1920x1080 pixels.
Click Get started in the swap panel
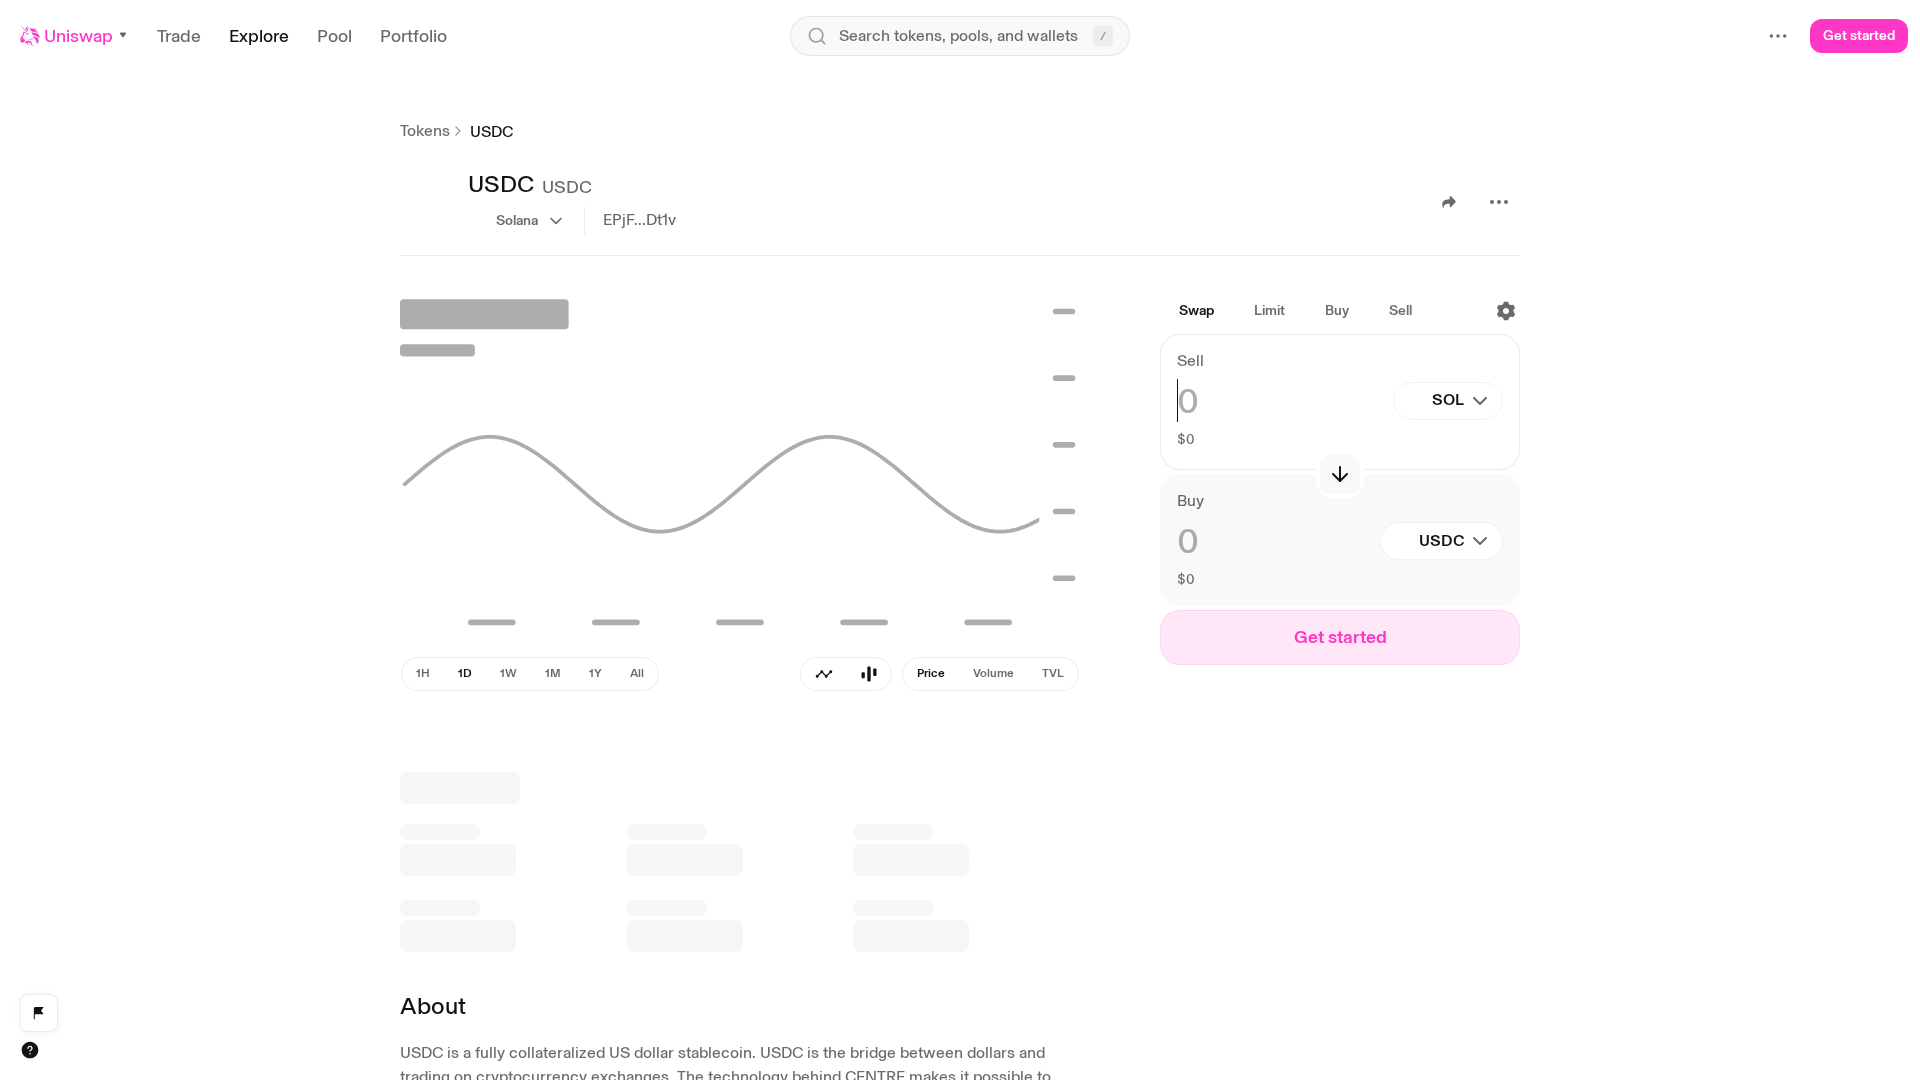coord(1340,638)
